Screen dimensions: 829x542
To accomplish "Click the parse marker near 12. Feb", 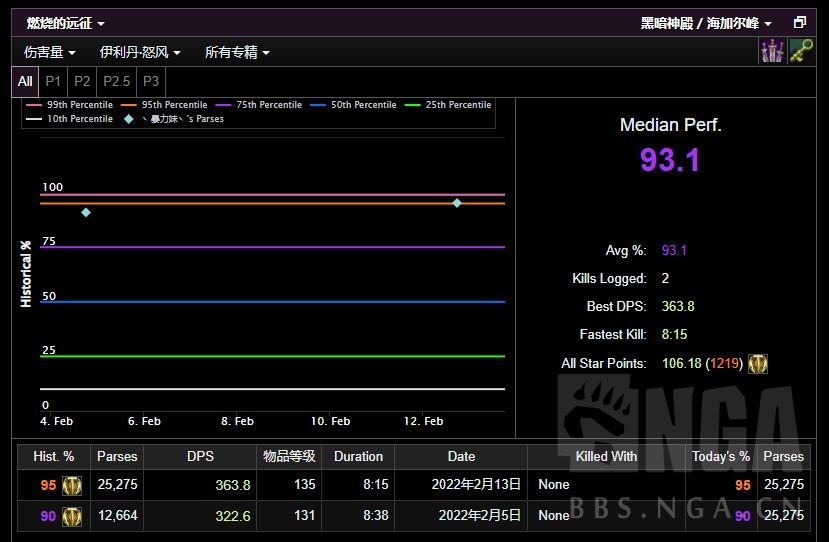I will 457,203.
